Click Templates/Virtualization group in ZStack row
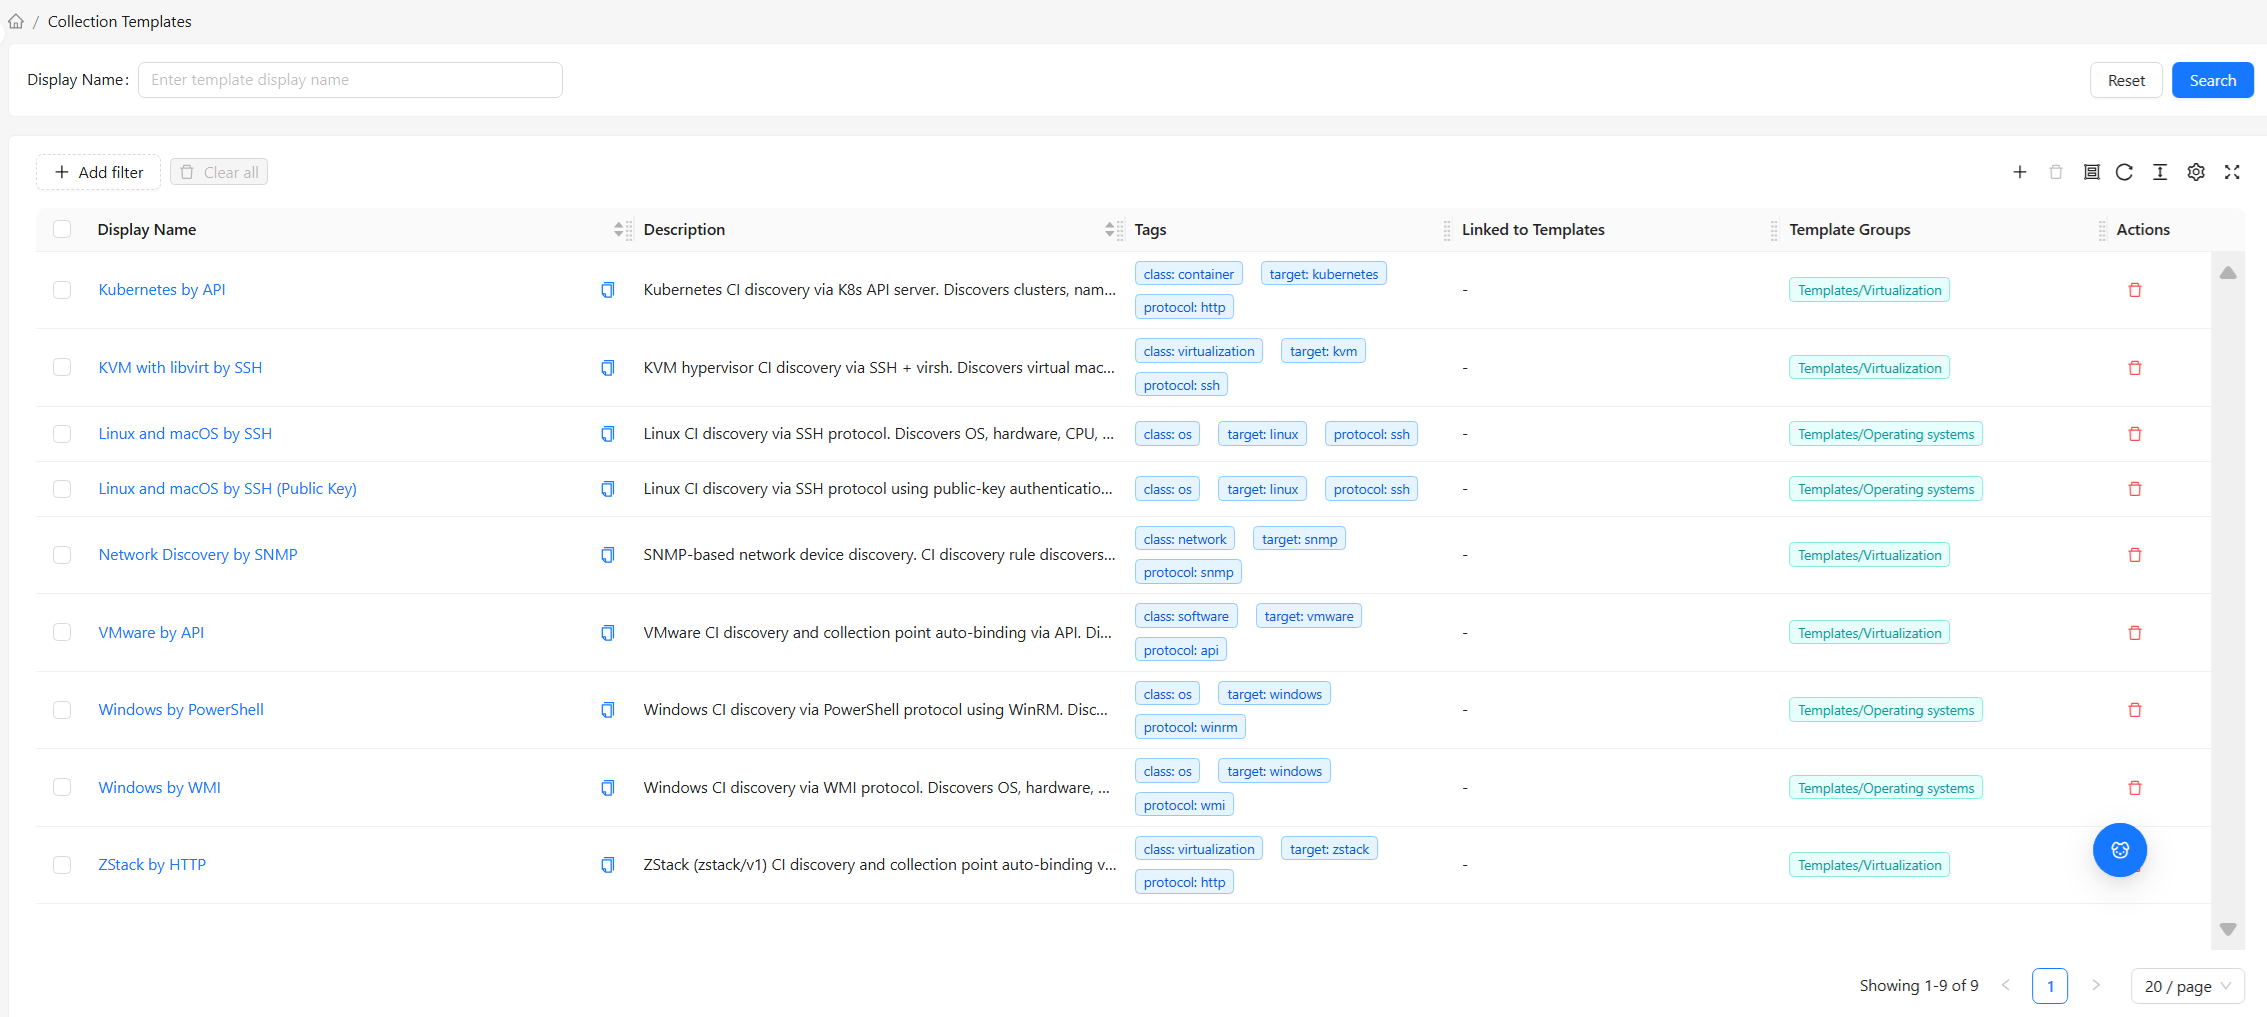 (x=1869, y=865)
